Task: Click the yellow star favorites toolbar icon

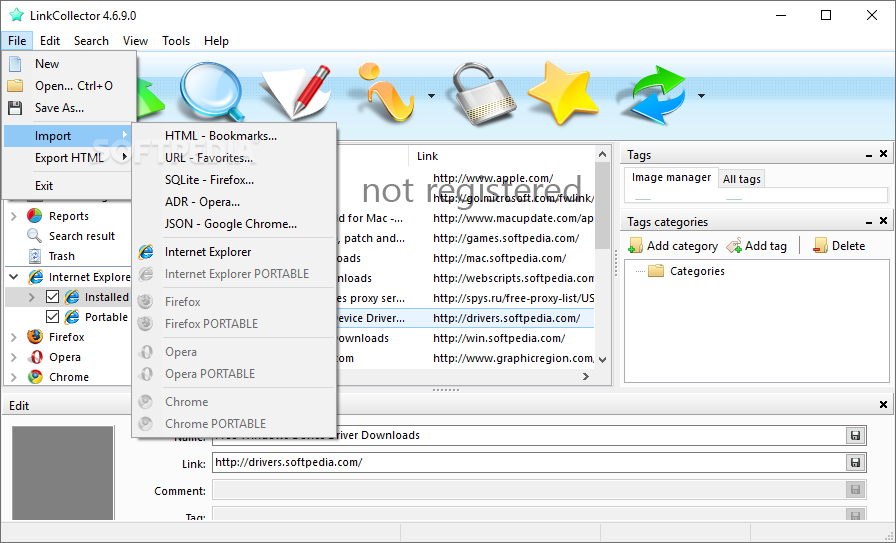Action: coord(563,94)
